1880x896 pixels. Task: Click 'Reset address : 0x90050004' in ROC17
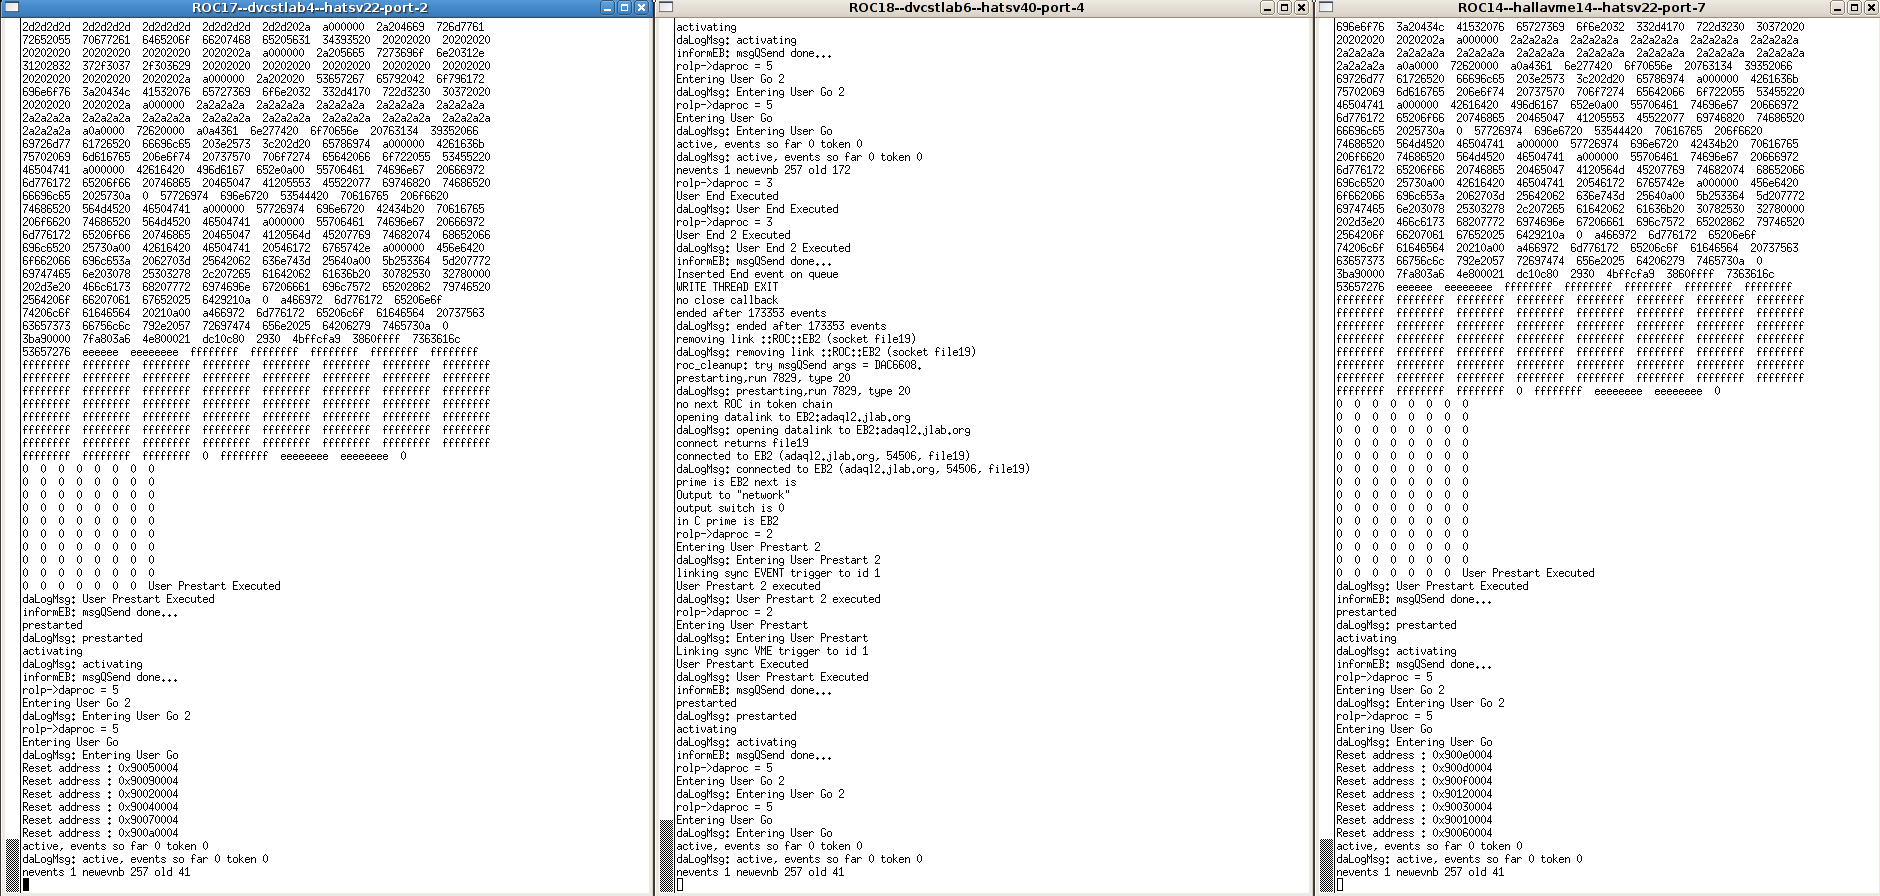click(100, 768)
